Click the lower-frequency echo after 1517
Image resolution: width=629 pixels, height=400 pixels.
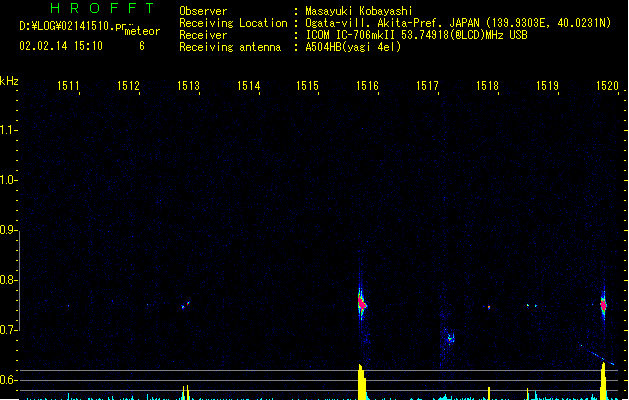click(x=450, y=338)
